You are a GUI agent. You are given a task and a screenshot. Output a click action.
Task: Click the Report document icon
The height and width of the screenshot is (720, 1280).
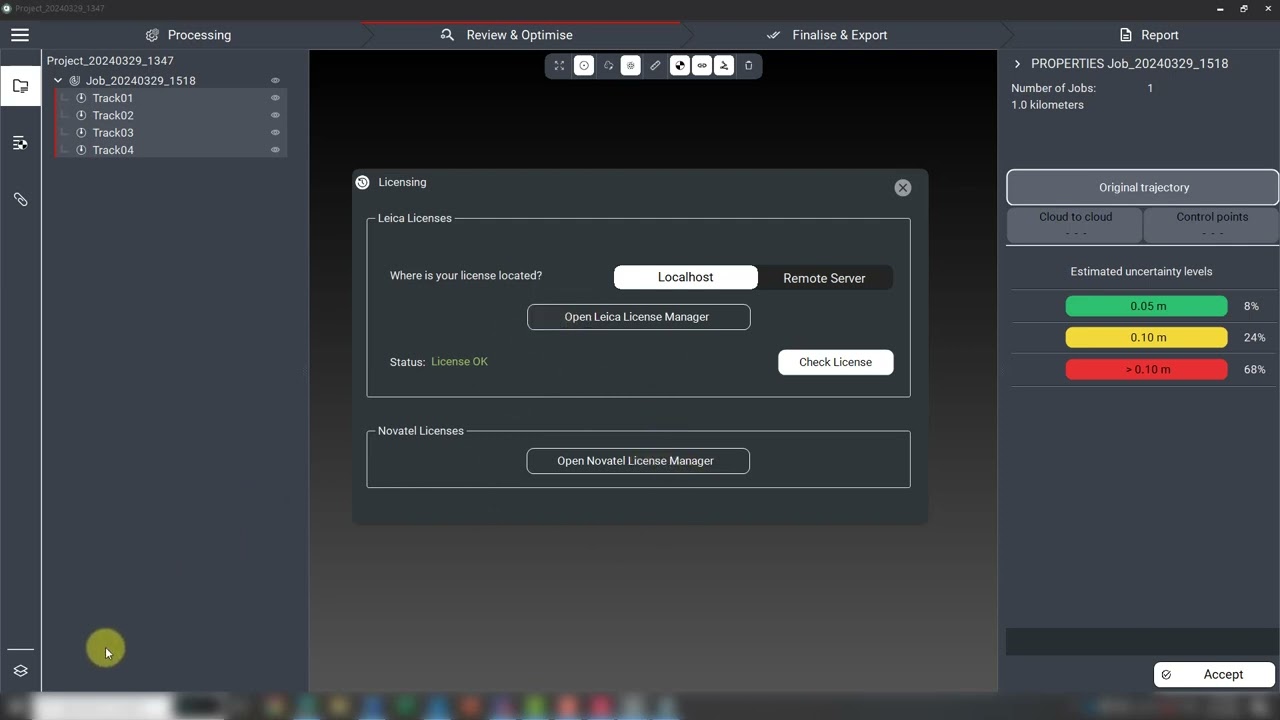[1125, 35]
